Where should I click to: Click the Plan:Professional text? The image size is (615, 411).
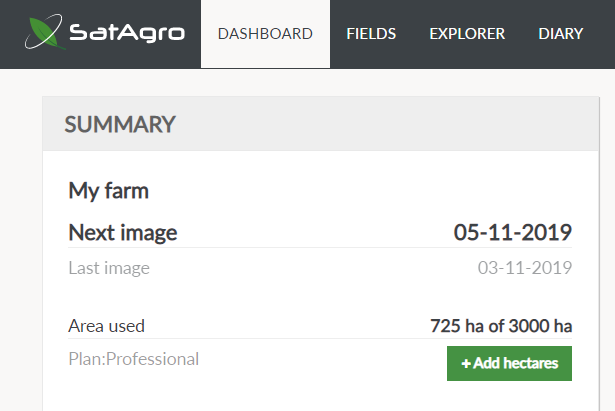[134, 359]
